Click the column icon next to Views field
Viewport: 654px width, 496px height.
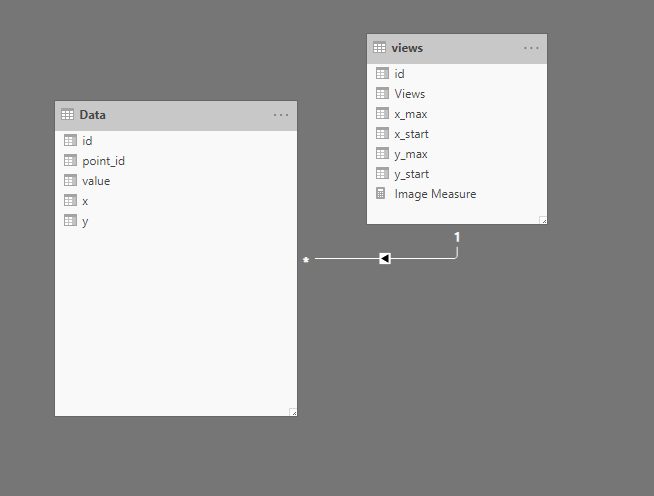[382, 93]
